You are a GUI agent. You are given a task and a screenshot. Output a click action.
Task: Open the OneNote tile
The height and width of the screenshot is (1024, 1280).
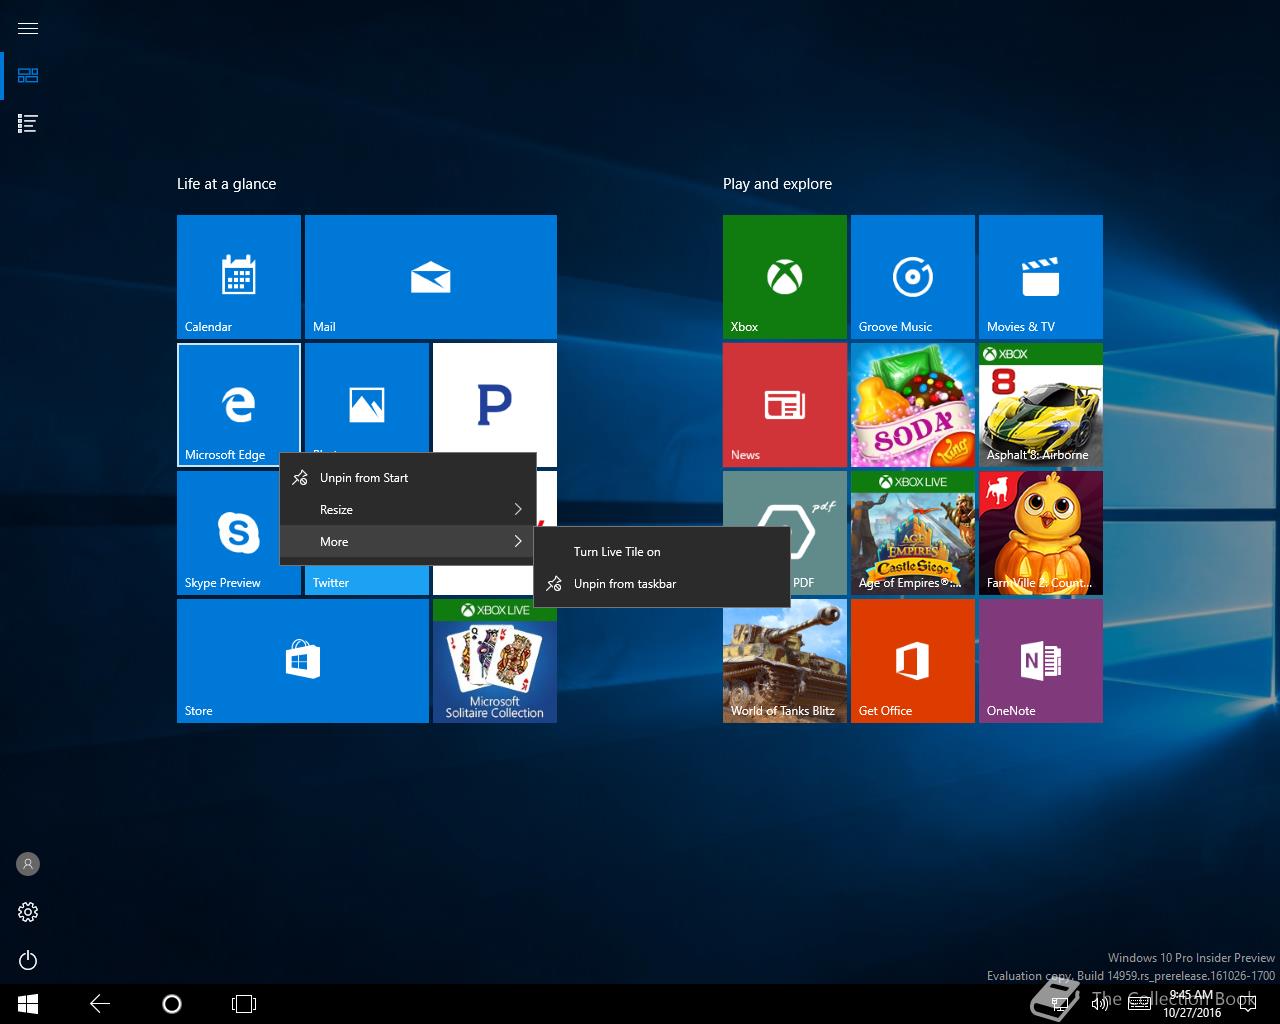click(1041, 661)
